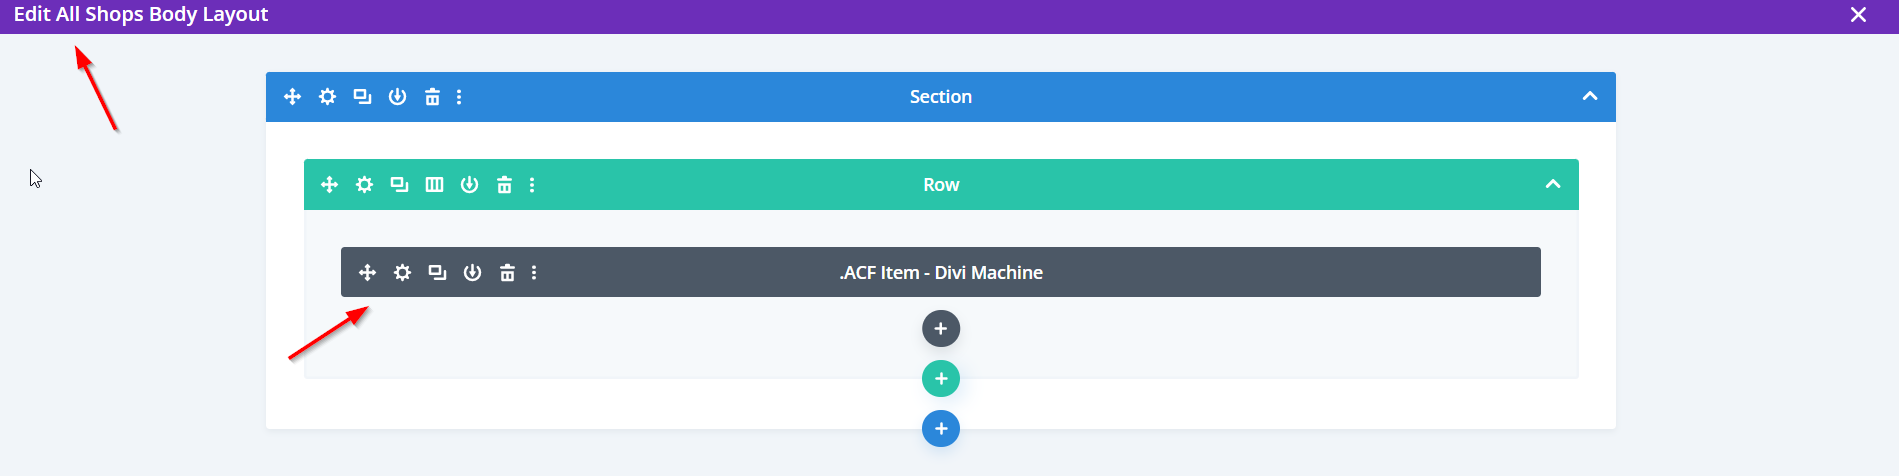The width and height of the screenshot is (1899, 476).
Task: Duplicate the Section
Action: tap(362, 97)
